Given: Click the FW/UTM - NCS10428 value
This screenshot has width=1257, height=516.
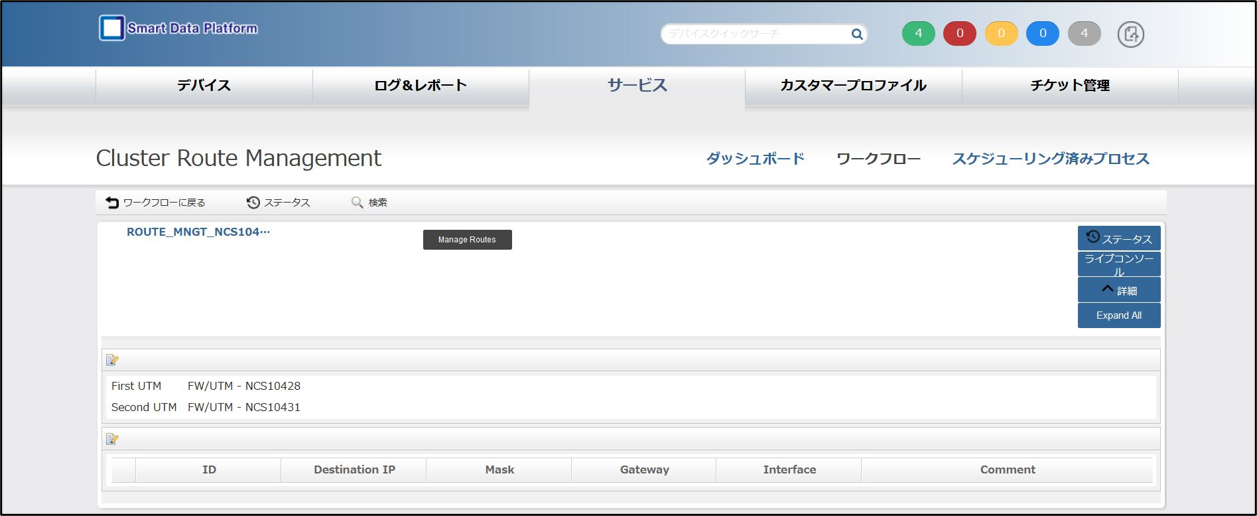Looking at the screenshot, I should click(x=244, y=386).
